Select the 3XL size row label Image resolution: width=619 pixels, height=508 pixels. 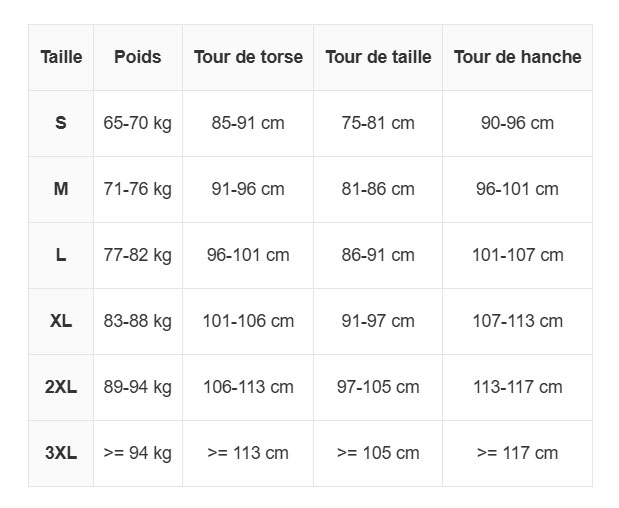[x=61, y=453]
